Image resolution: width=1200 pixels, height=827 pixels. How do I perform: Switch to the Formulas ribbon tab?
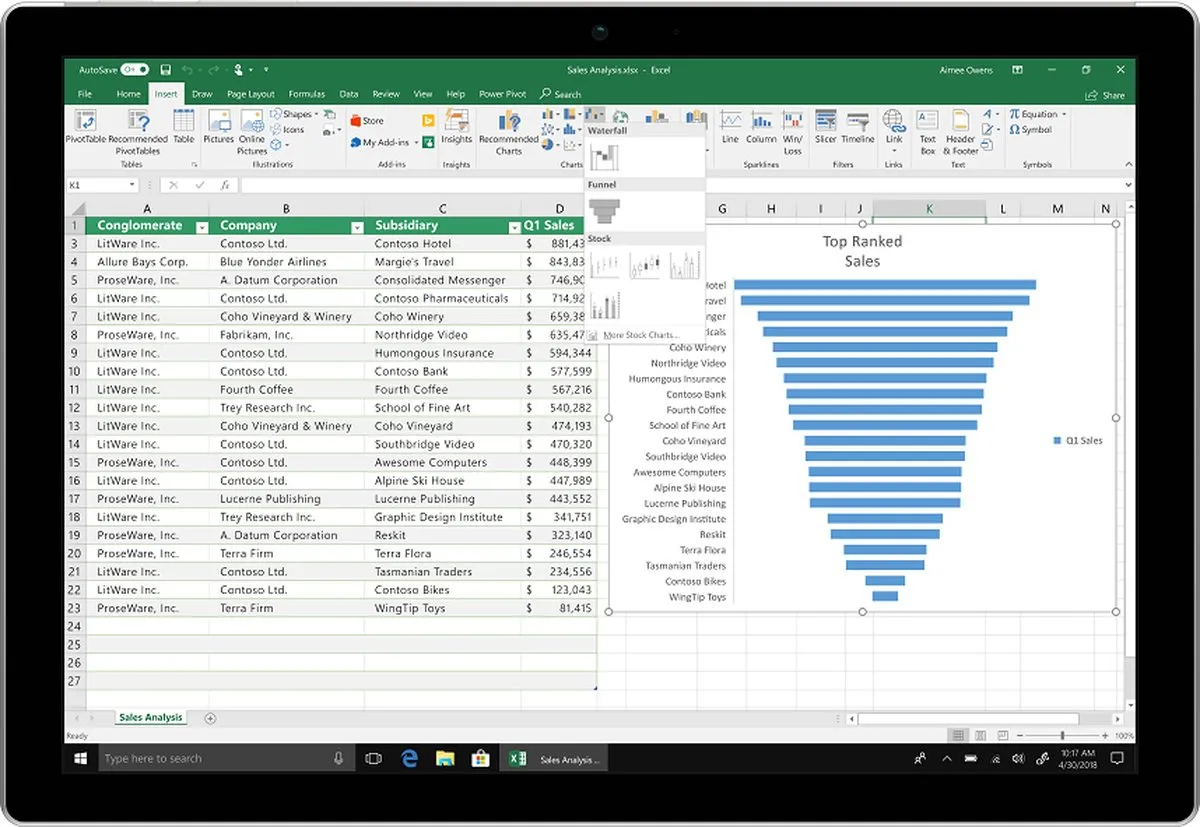coord(307,93)
